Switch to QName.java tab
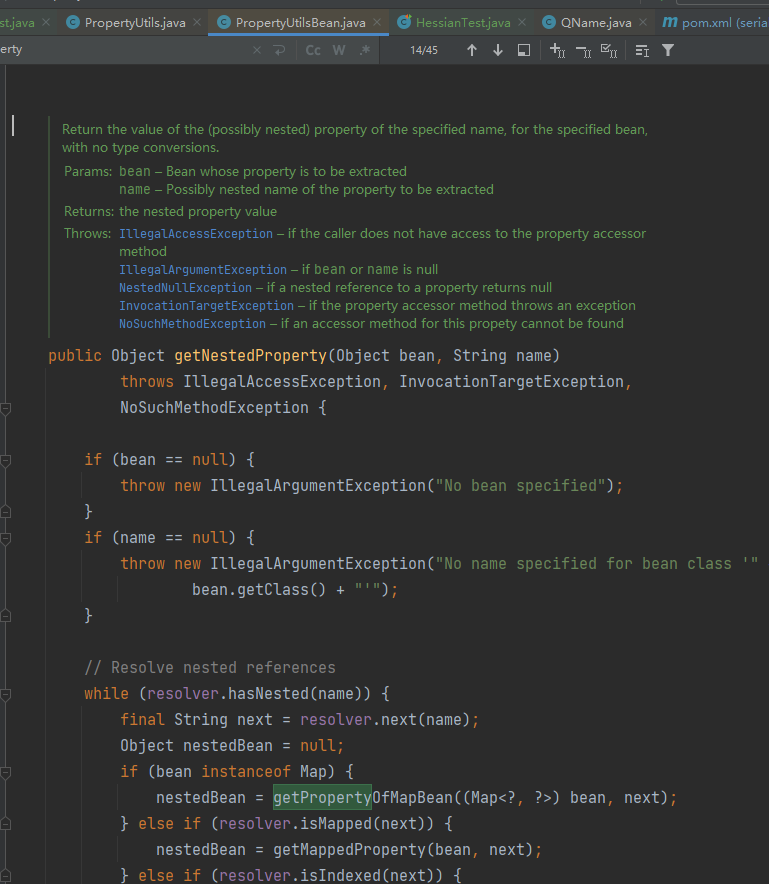Screen dimensions: 769x884 pyautogui.click(x=596, y=23)
